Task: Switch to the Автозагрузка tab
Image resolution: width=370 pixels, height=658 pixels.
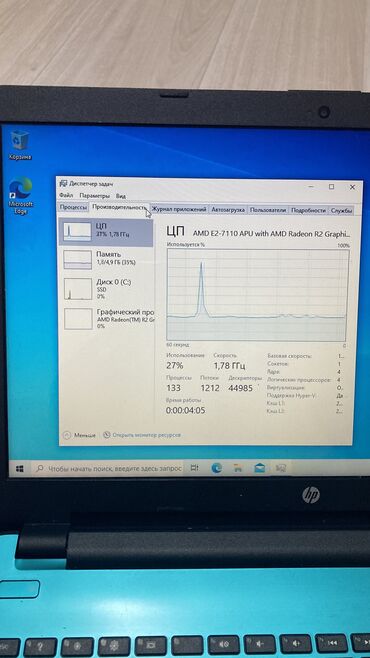Action: coord(228,209)
